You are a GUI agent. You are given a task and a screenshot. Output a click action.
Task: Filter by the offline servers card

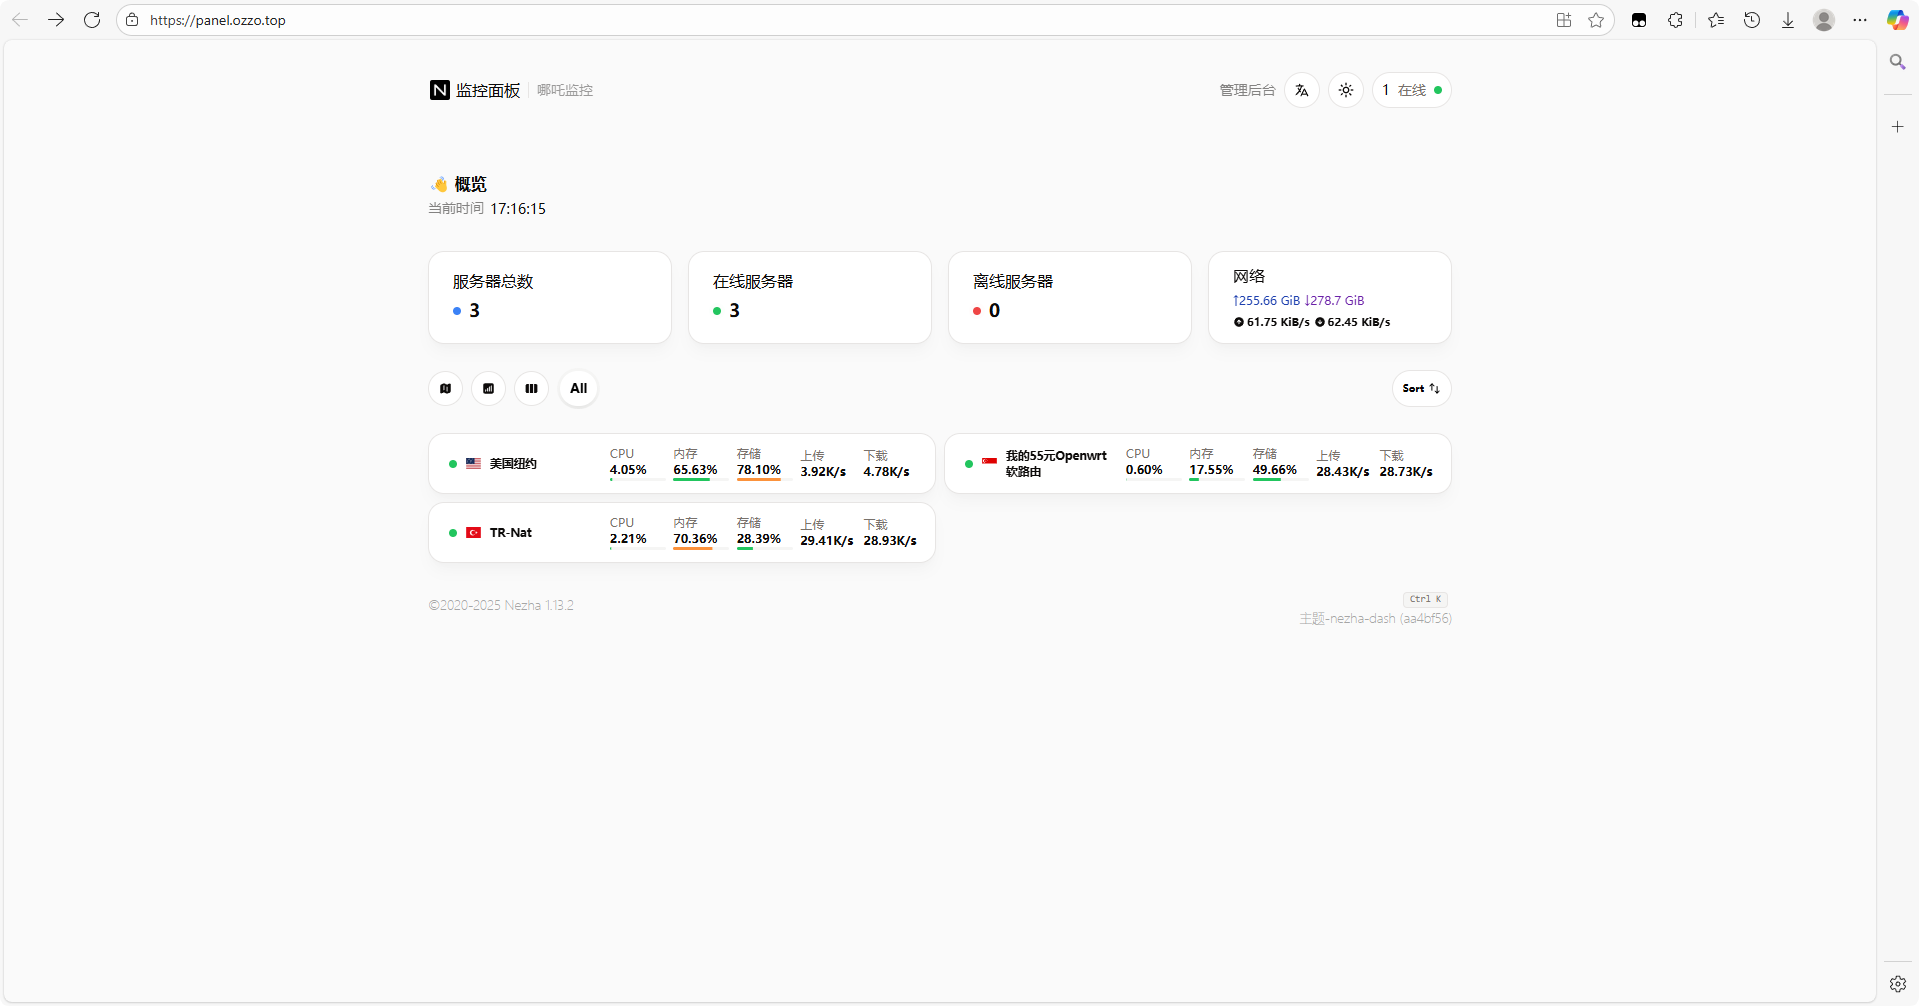click(1069, 297)
